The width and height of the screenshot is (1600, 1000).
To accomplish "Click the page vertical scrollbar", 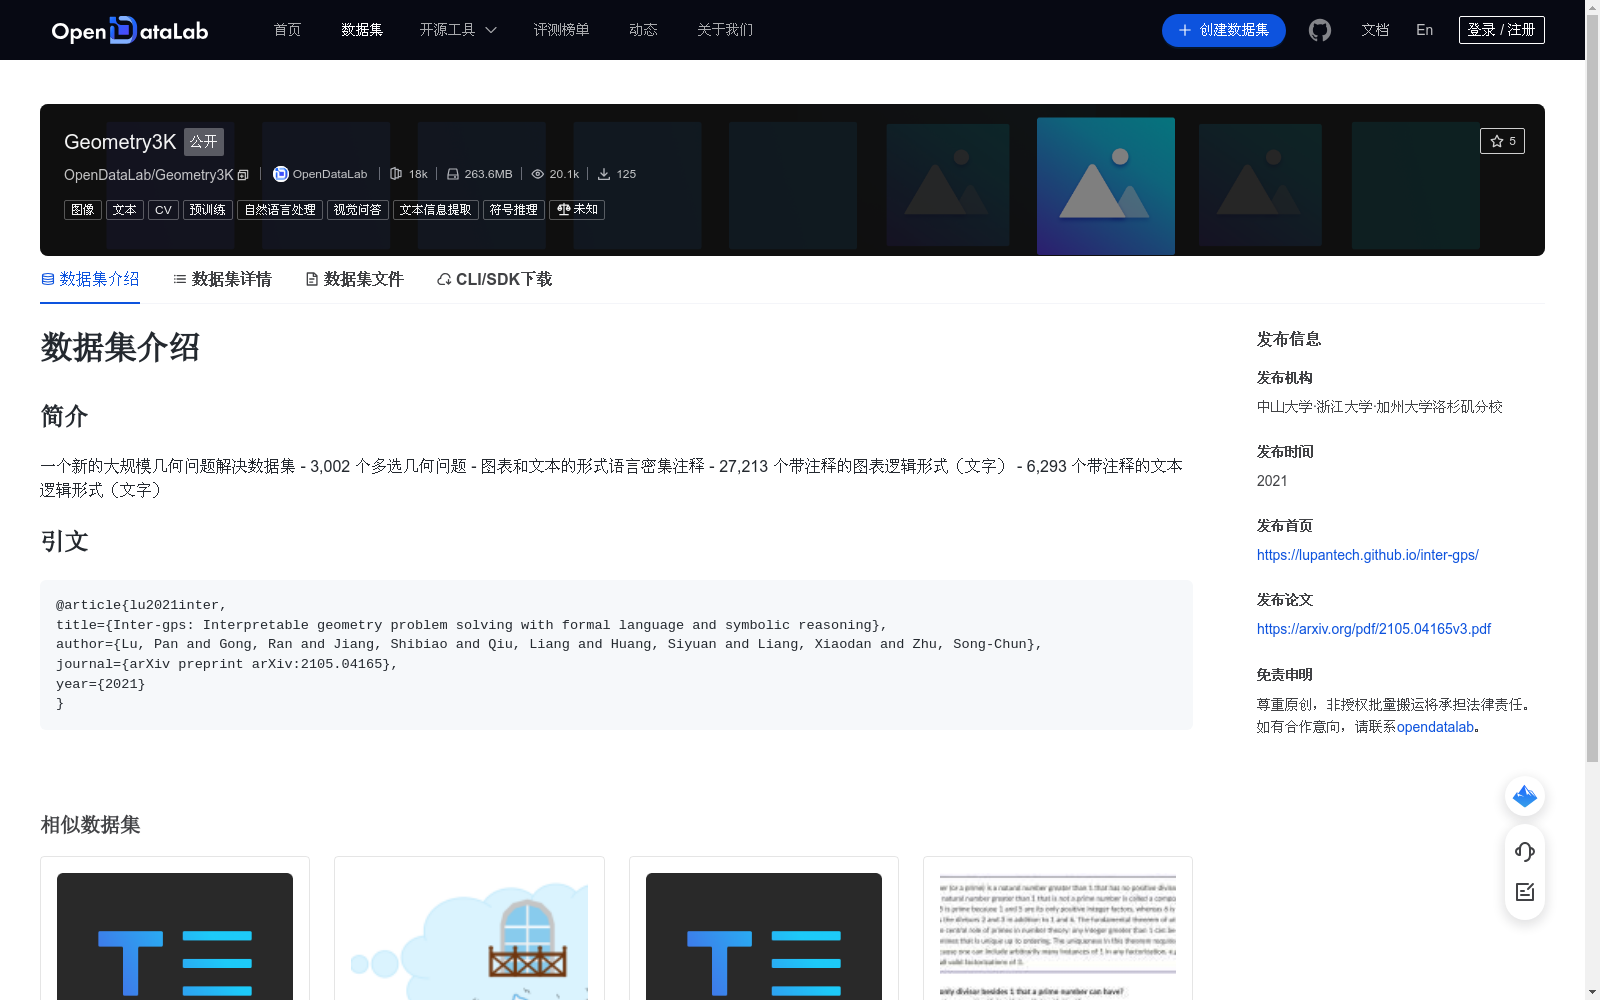I will (1592, 390).
